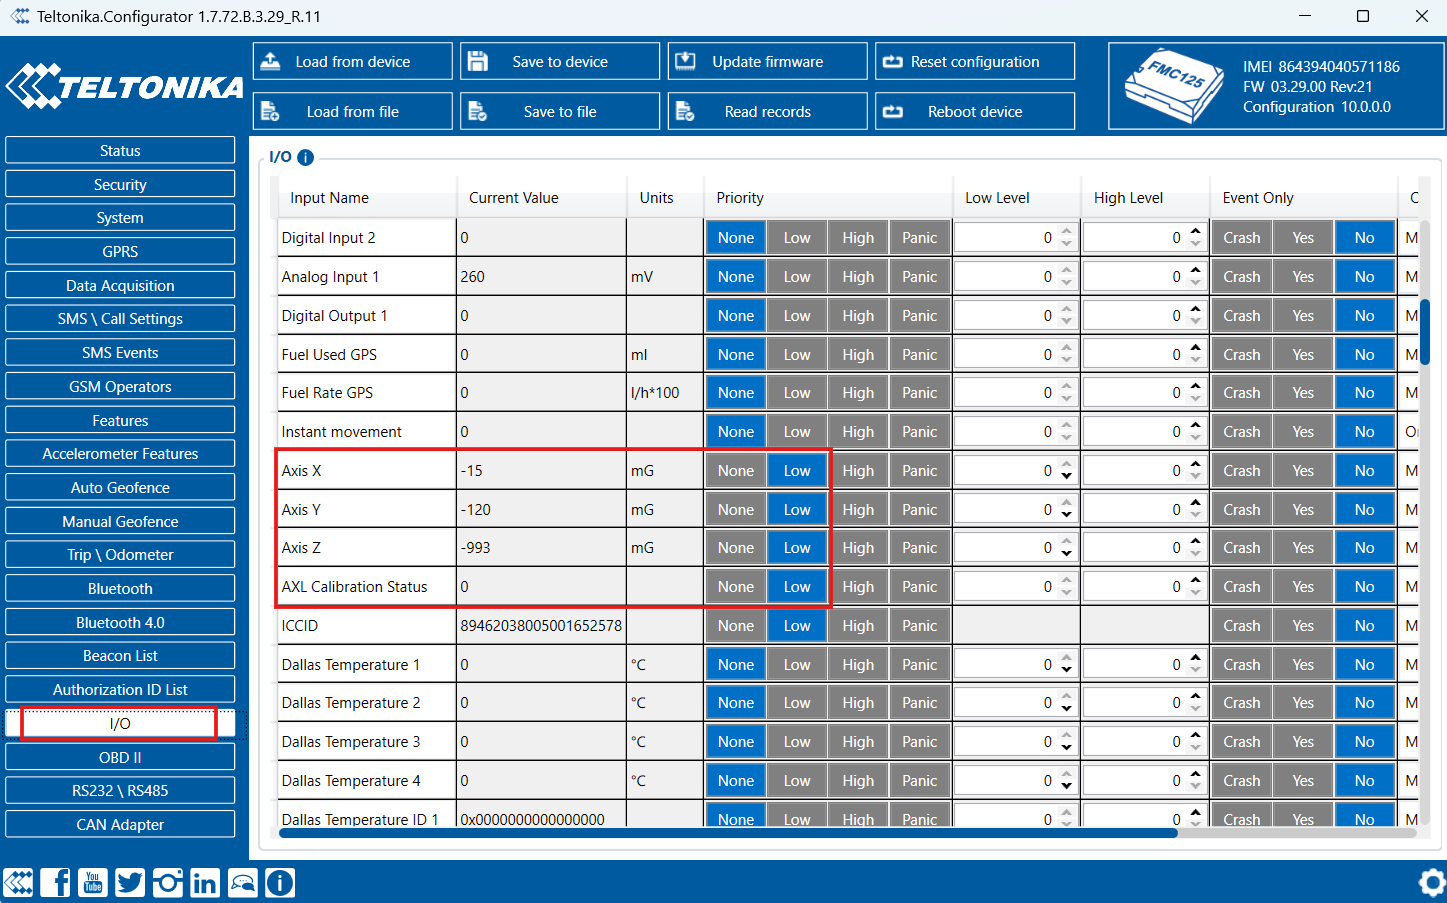Viewport: 1447px width, 903px height.
Task: Open the information icon in the footer
Action: [x=280, y=883]
